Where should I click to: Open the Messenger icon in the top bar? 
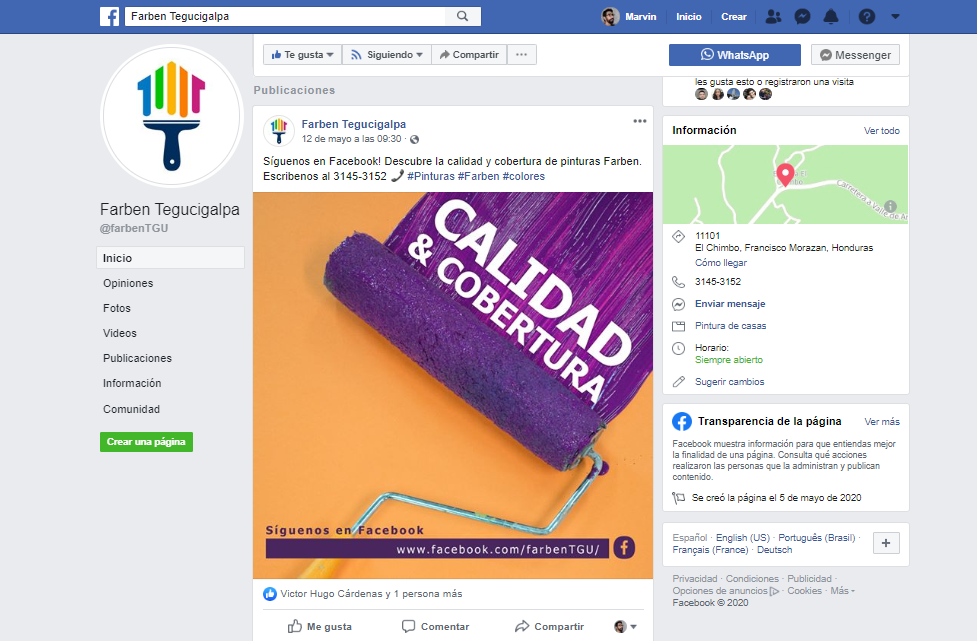point(803,17)
